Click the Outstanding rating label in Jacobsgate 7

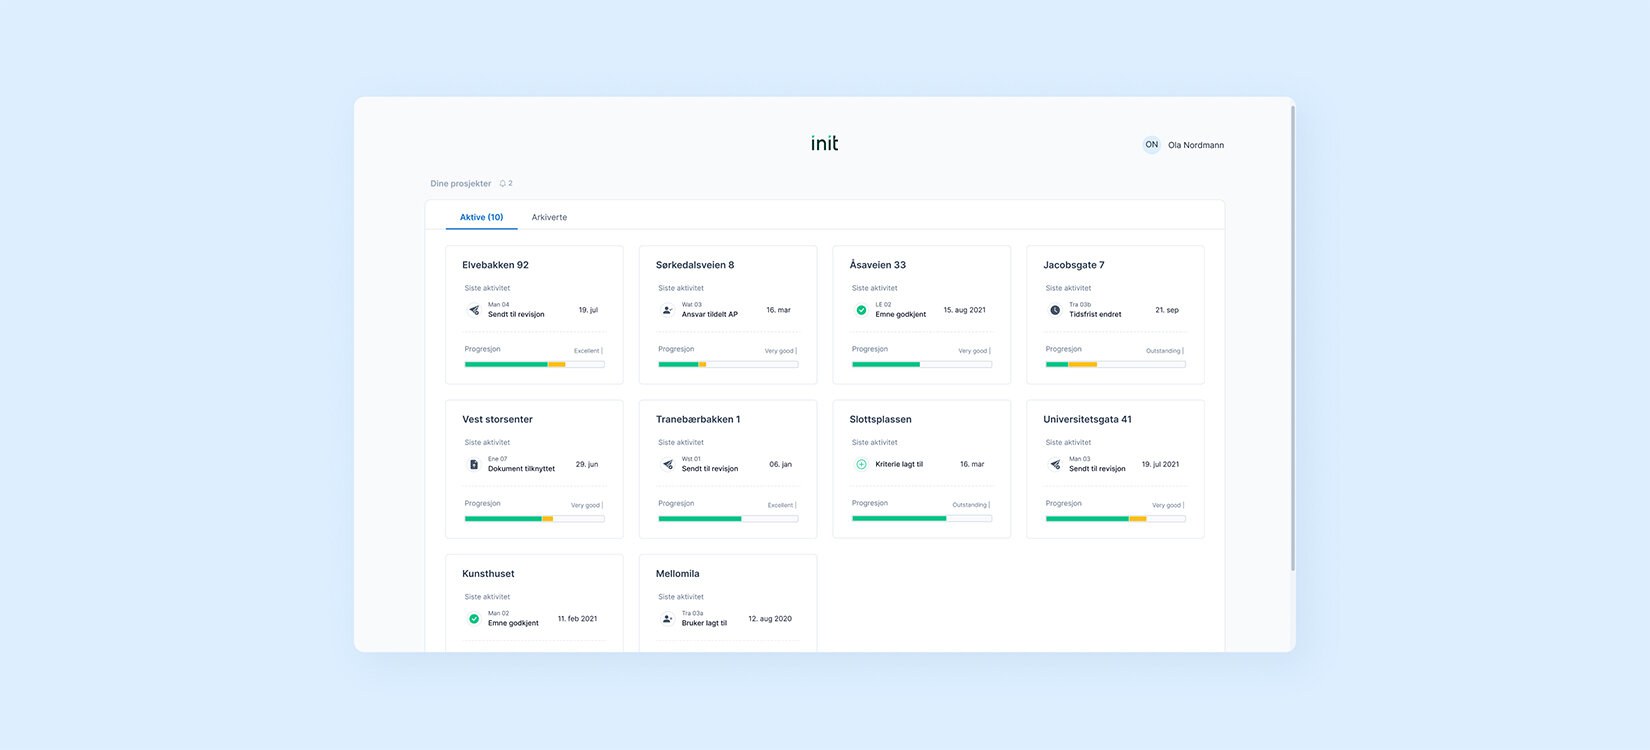coord(1163,351)
